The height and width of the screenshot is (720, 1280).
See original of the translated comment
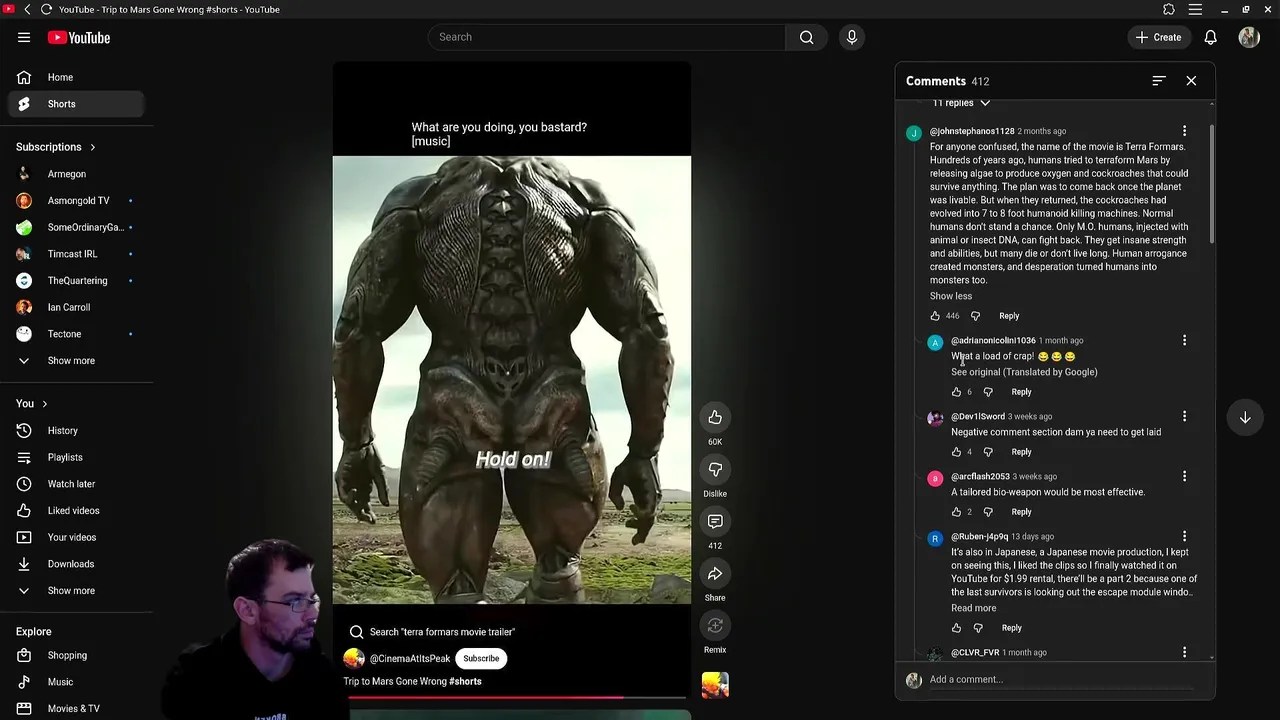[1024, 372]
